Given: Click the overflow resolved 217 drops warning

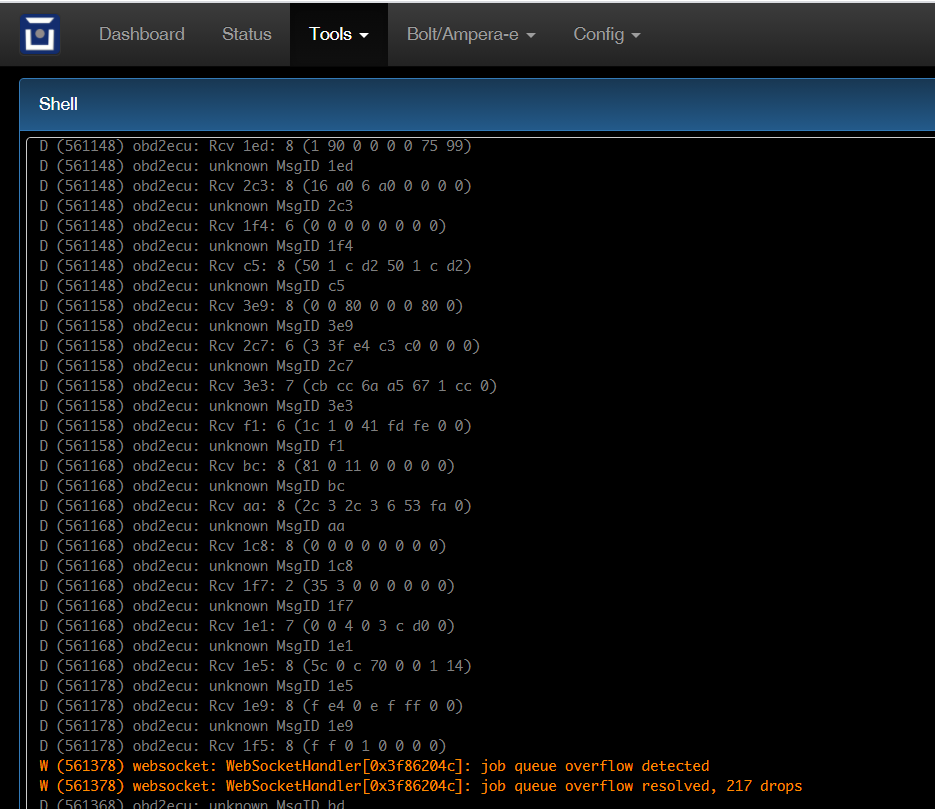Looking at the screenshot, I should pyautogui.click(x=420, y=786).
